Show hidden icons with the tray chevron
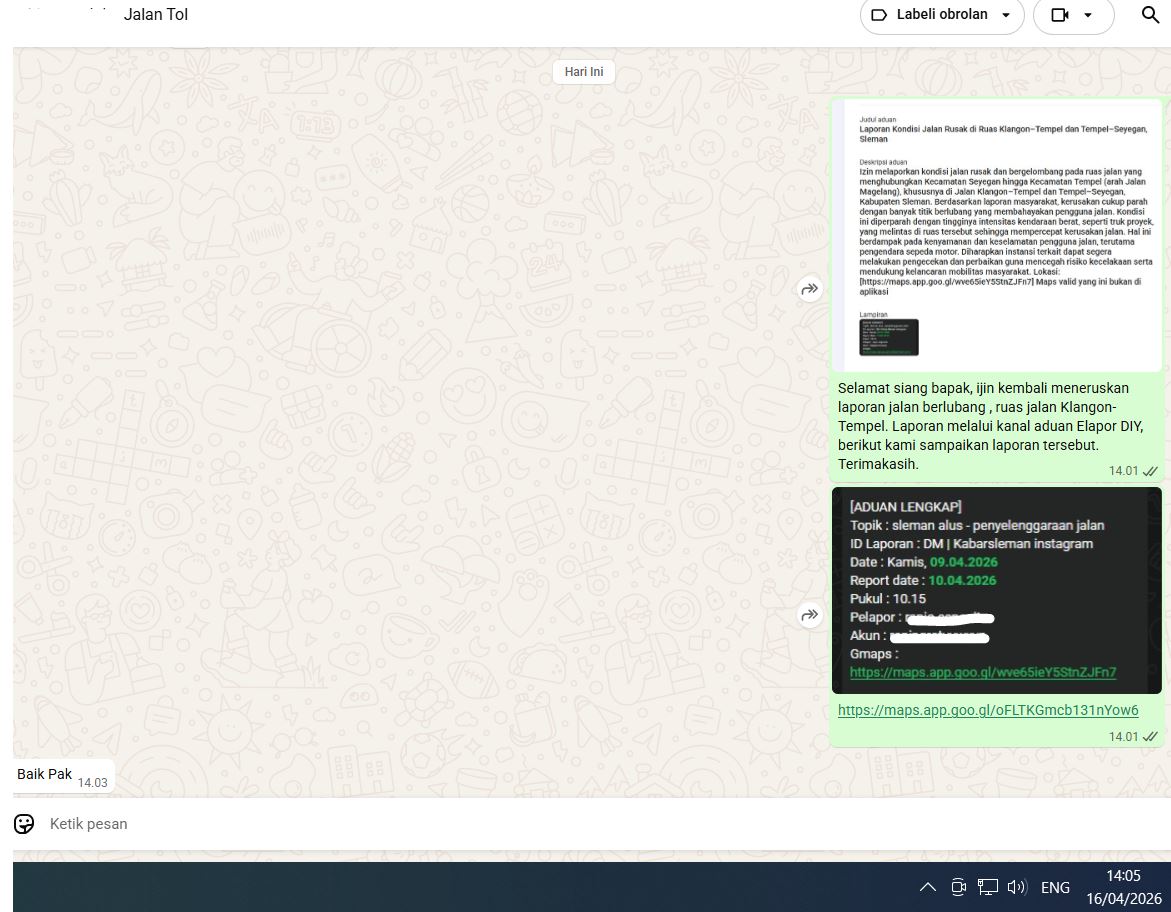This screenshot has height=912, width=1171. [928, 887]
